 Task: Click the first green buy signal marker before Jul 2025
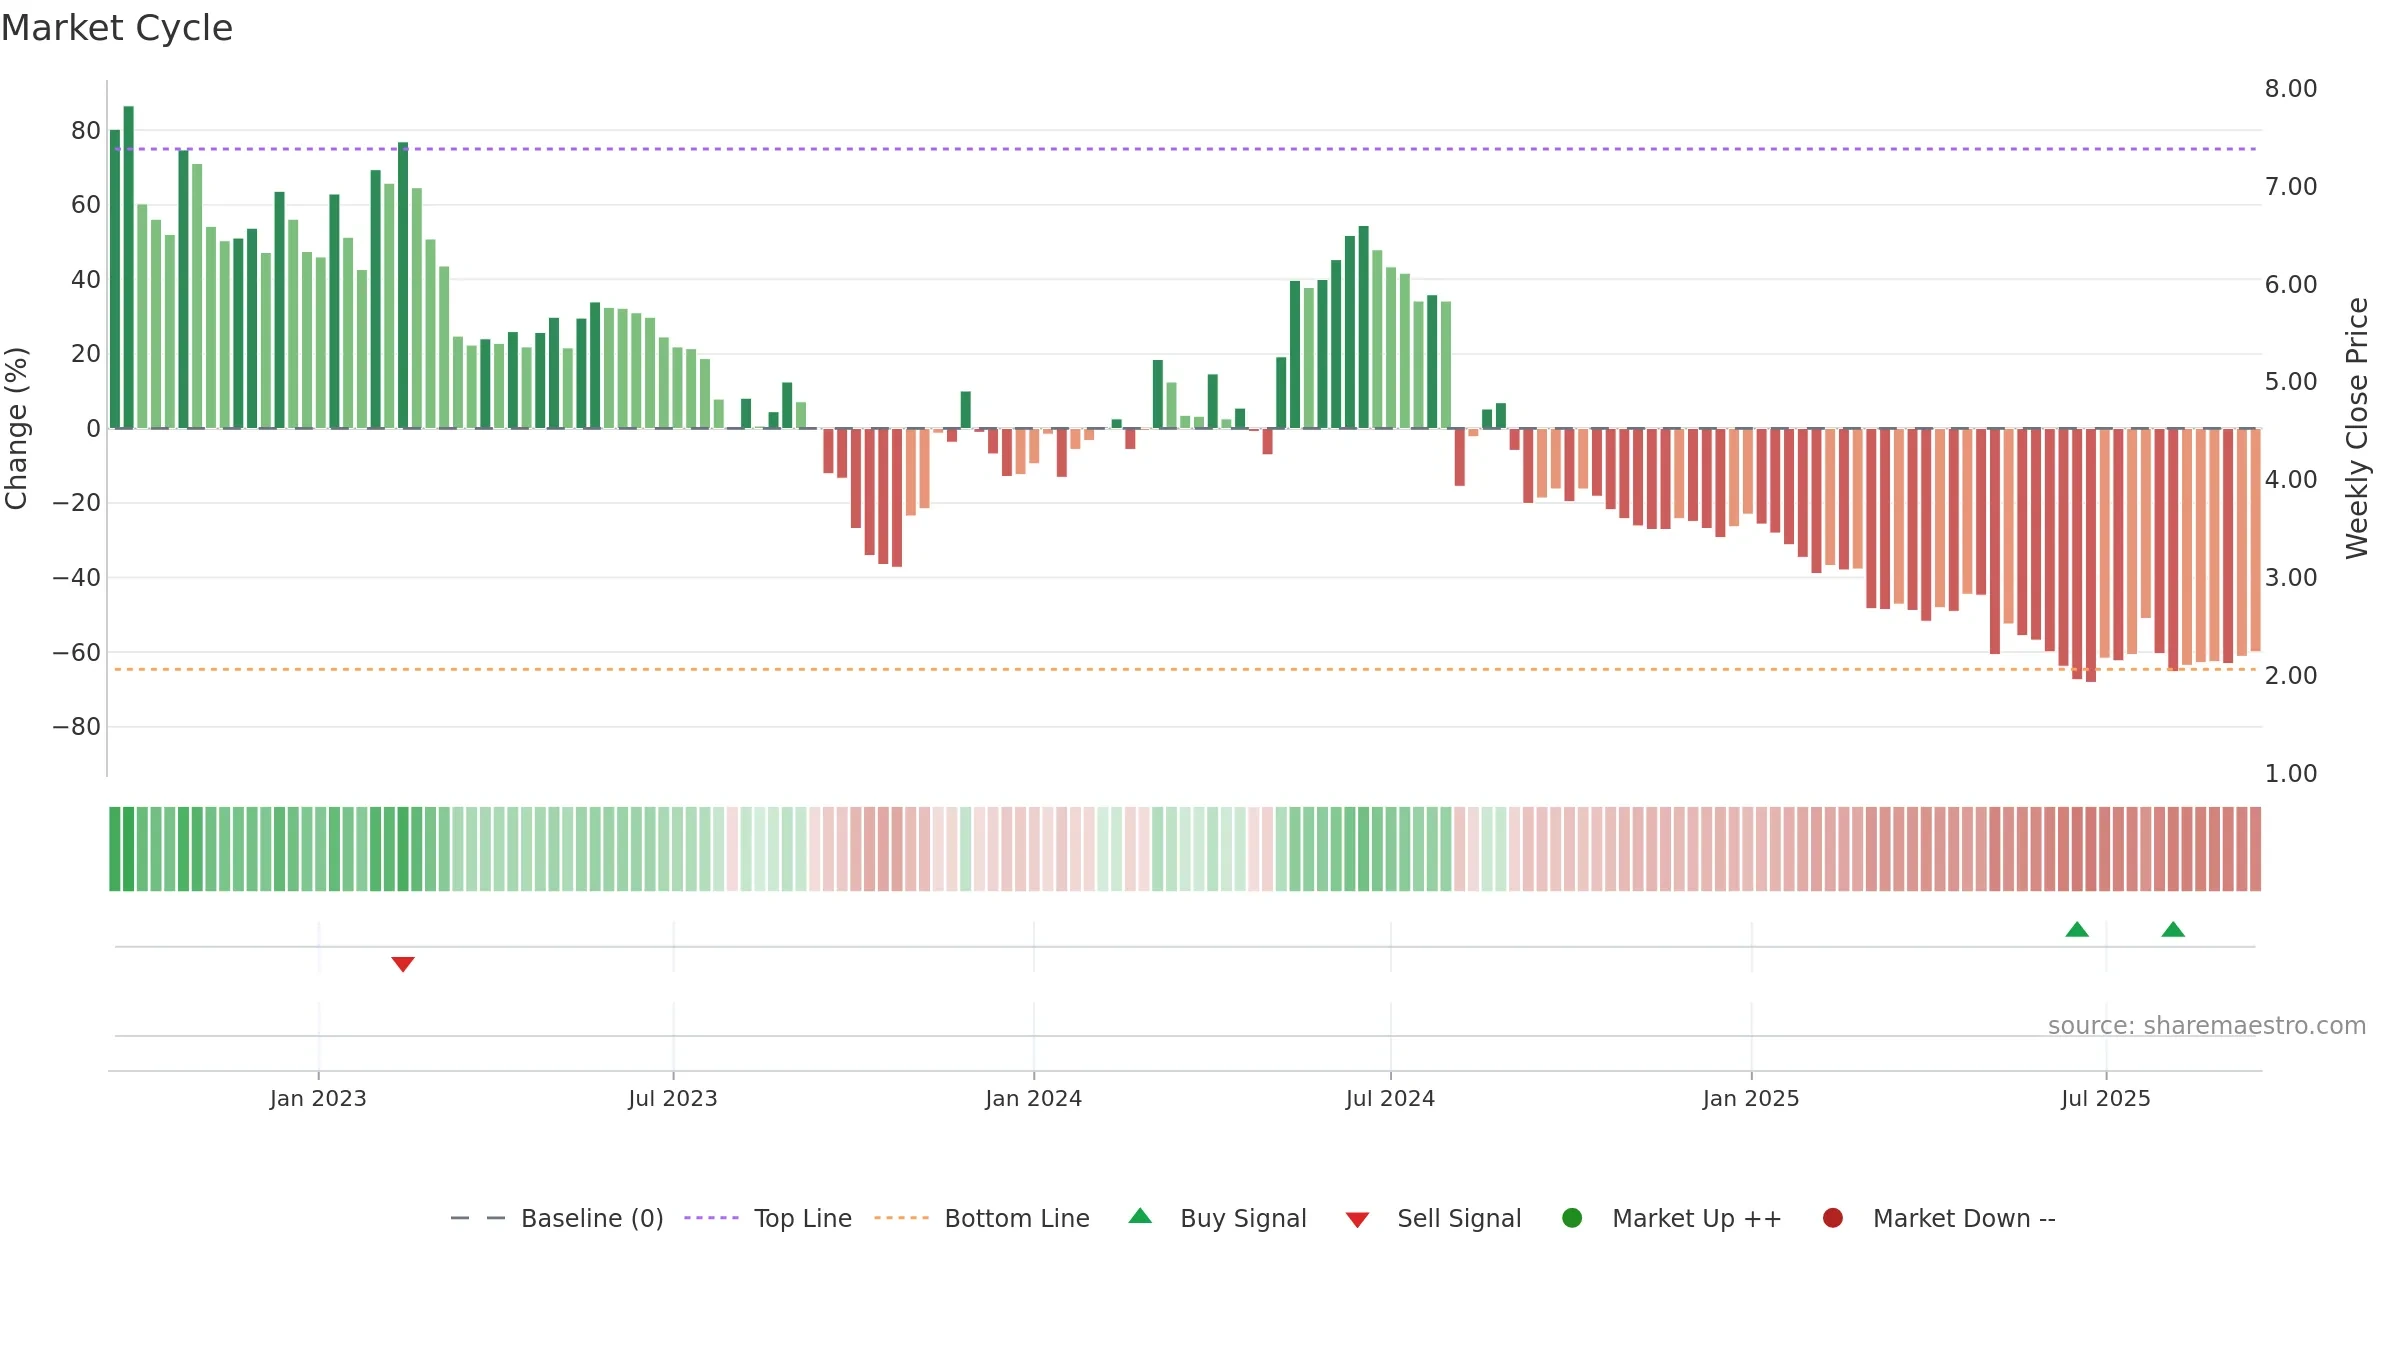2077,929
